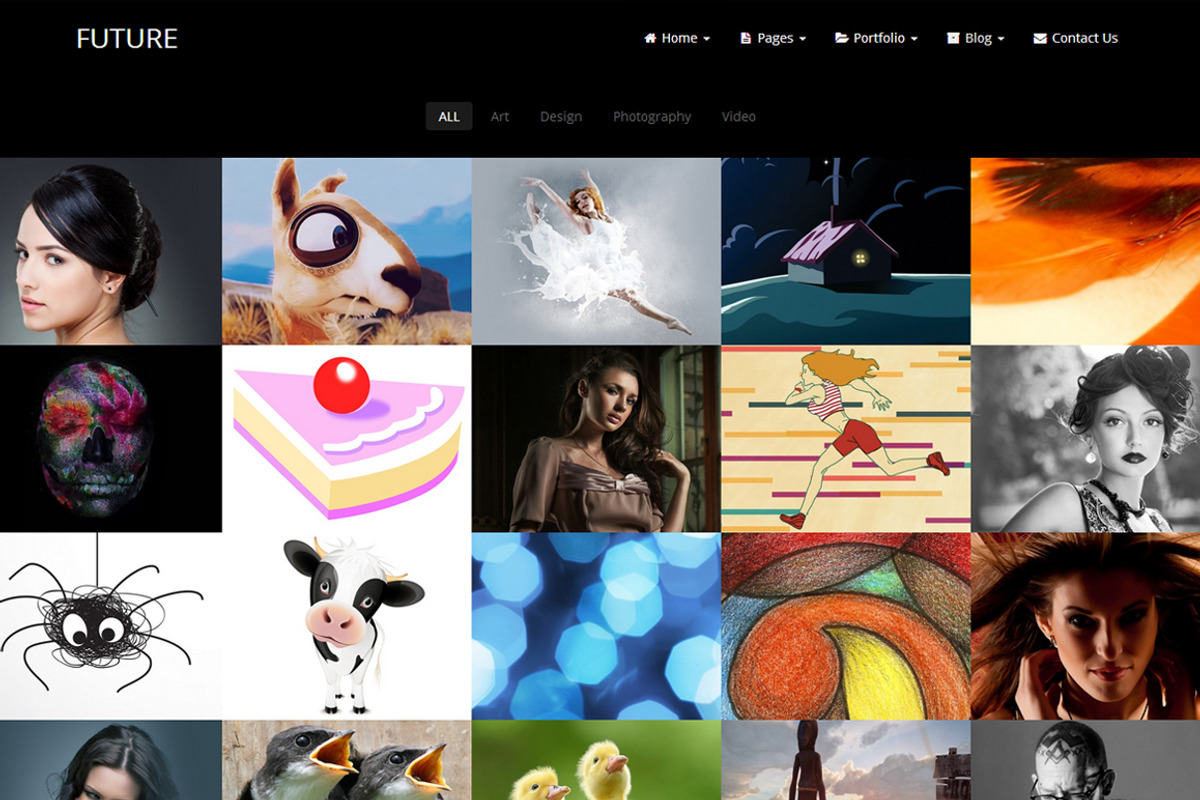The width and height of the screenshot is (1200, 800).
Task: Filter portfolio by Art
Action: coord(500,116)
